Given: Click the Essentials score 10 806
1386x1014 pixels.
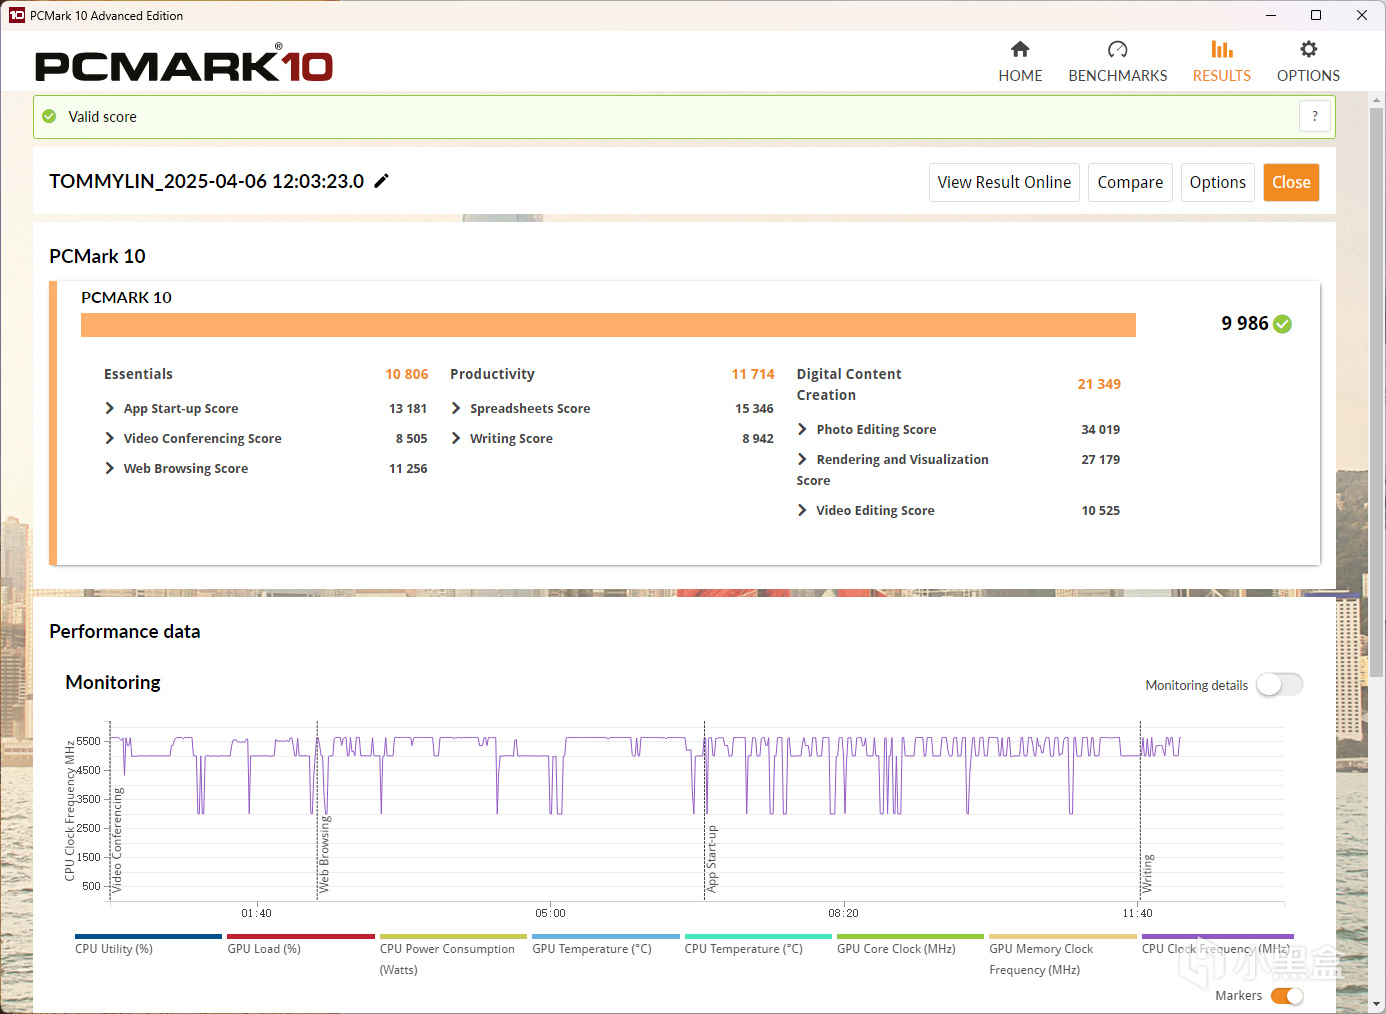Looking at the screenshot, I should (x=407, y=374).
